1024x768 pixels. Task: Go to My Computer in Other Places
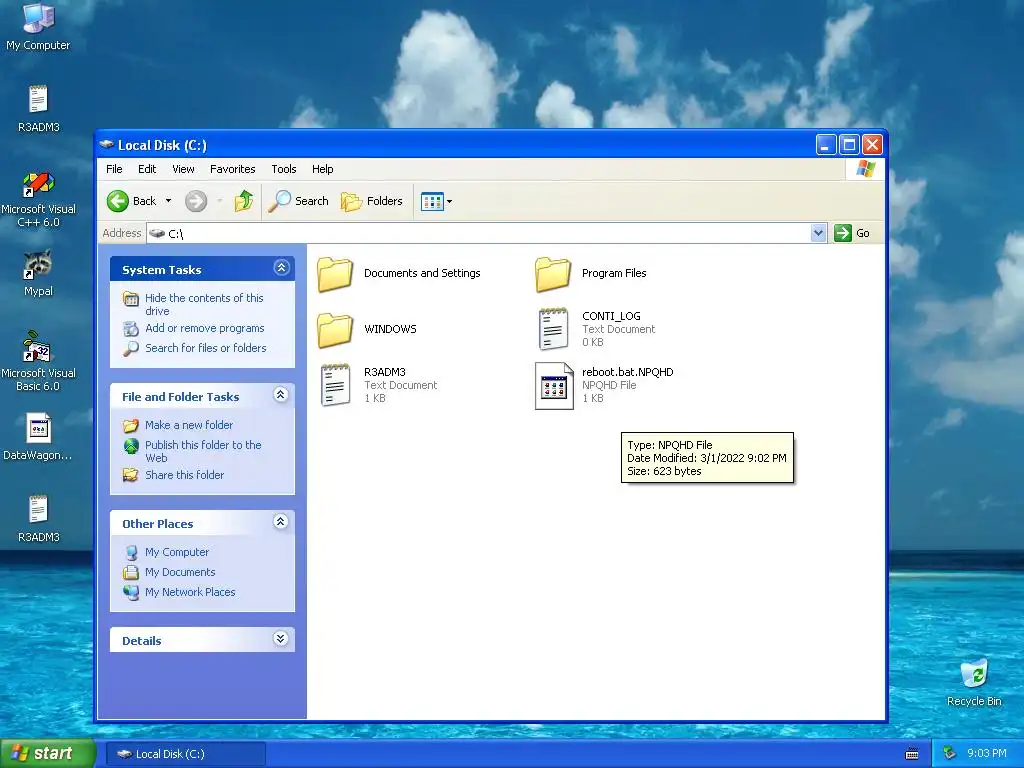pyautogui.click(x=177, y=552)
